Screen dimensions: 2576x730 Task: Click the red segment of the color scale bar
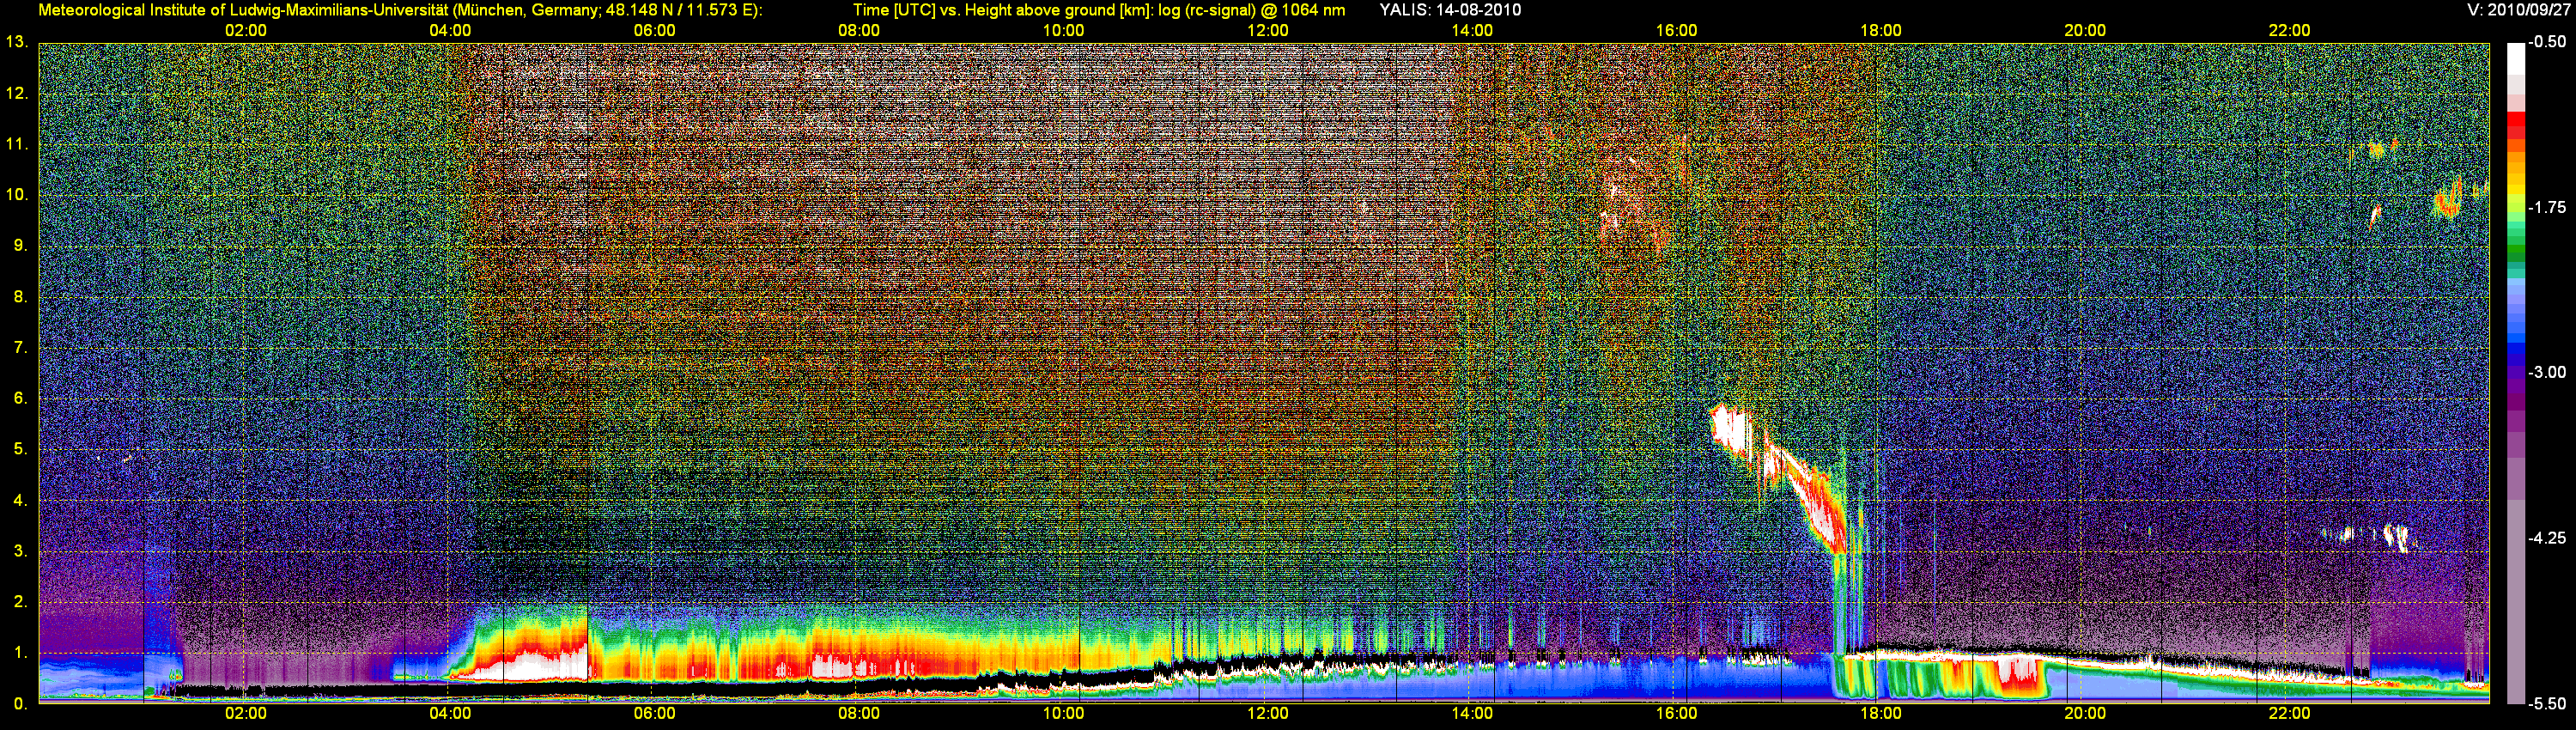click(x=2515, y=121)
